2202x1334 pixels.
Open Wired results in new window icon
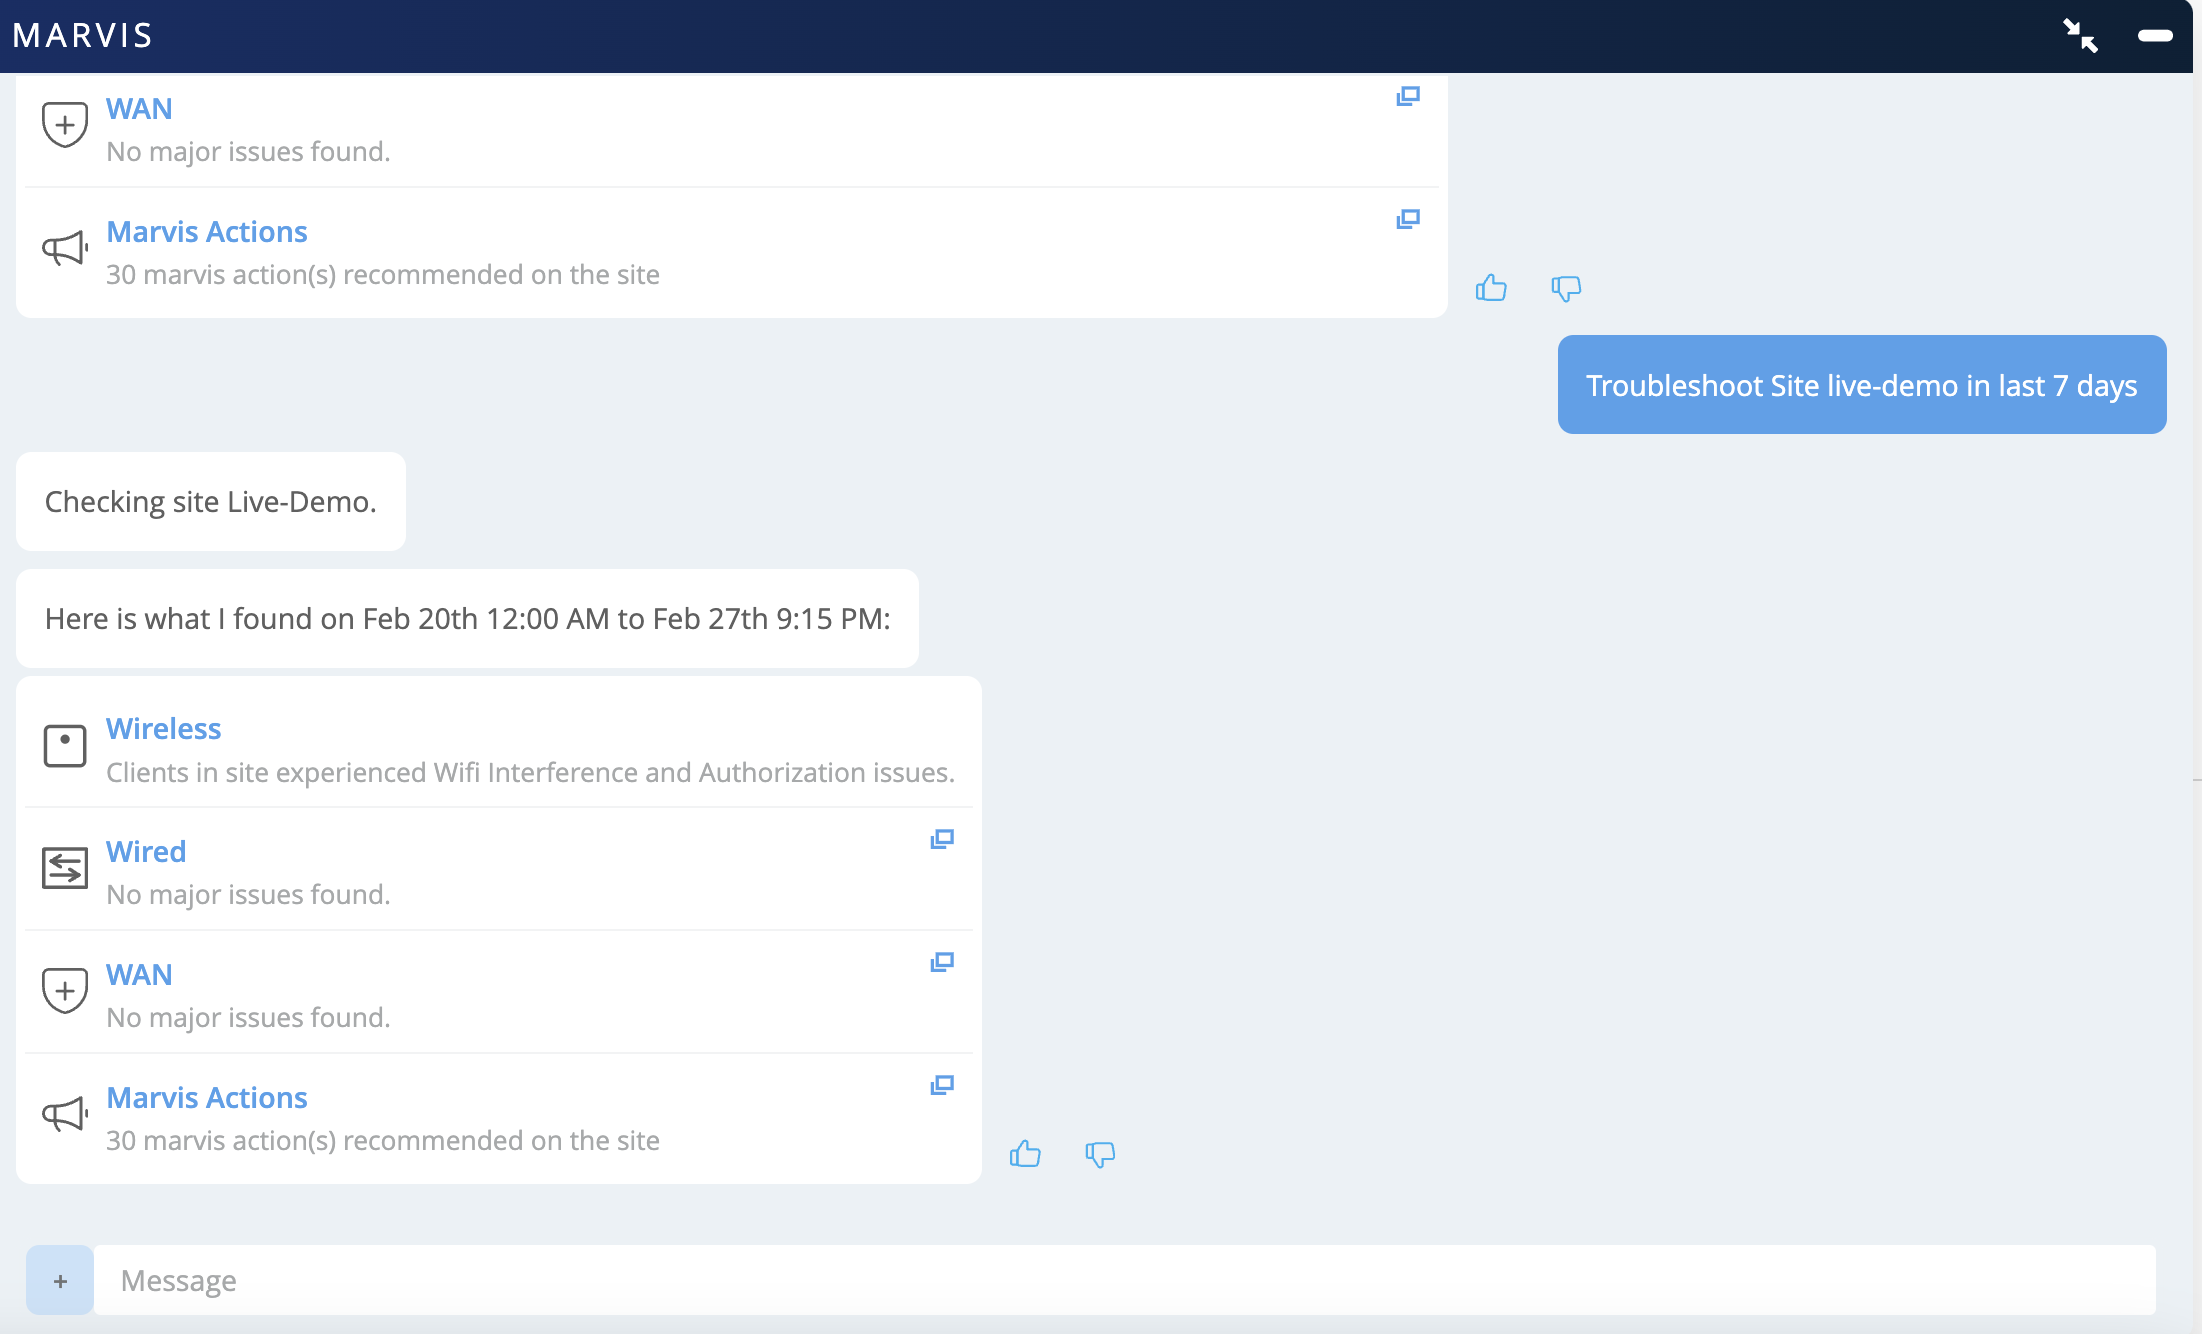tap(942, 839)
